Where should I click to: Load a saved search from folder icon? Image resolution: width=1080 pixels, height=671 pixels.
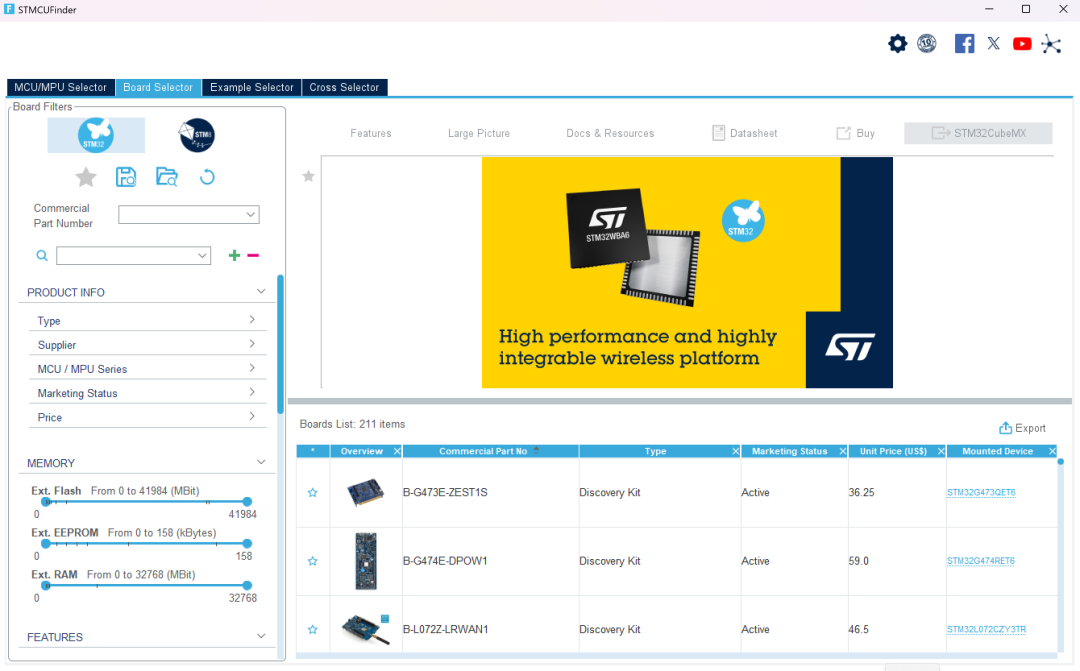point(167,177)
